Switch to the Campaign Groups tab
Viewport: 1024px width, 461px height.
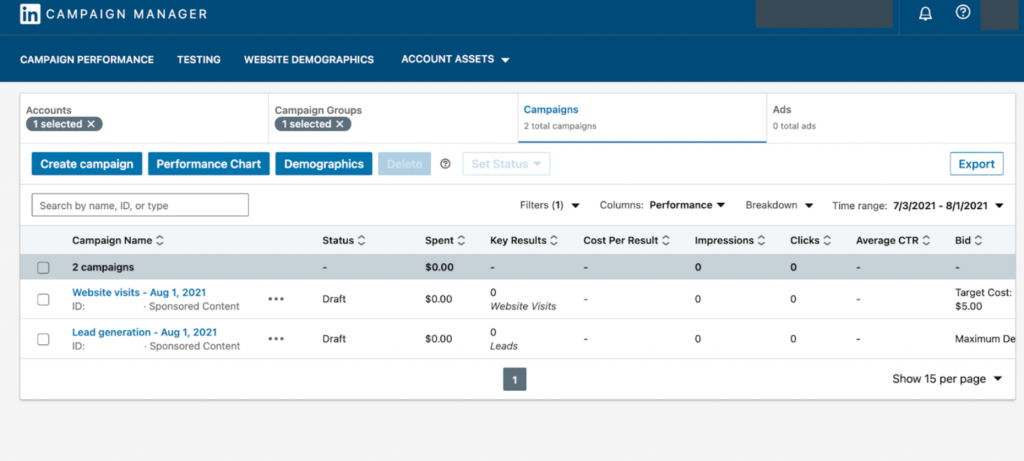point(393,118)
